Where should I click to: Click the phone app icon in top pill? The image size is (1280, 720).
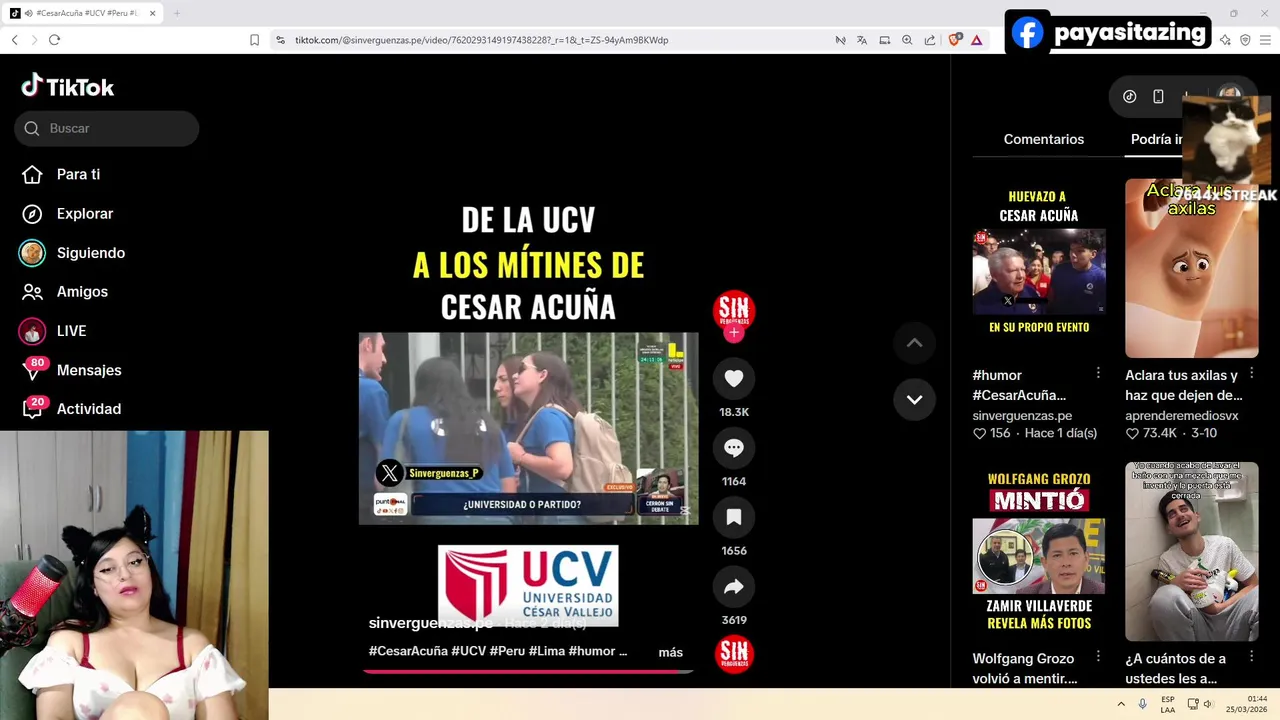tap(1158, 96)
